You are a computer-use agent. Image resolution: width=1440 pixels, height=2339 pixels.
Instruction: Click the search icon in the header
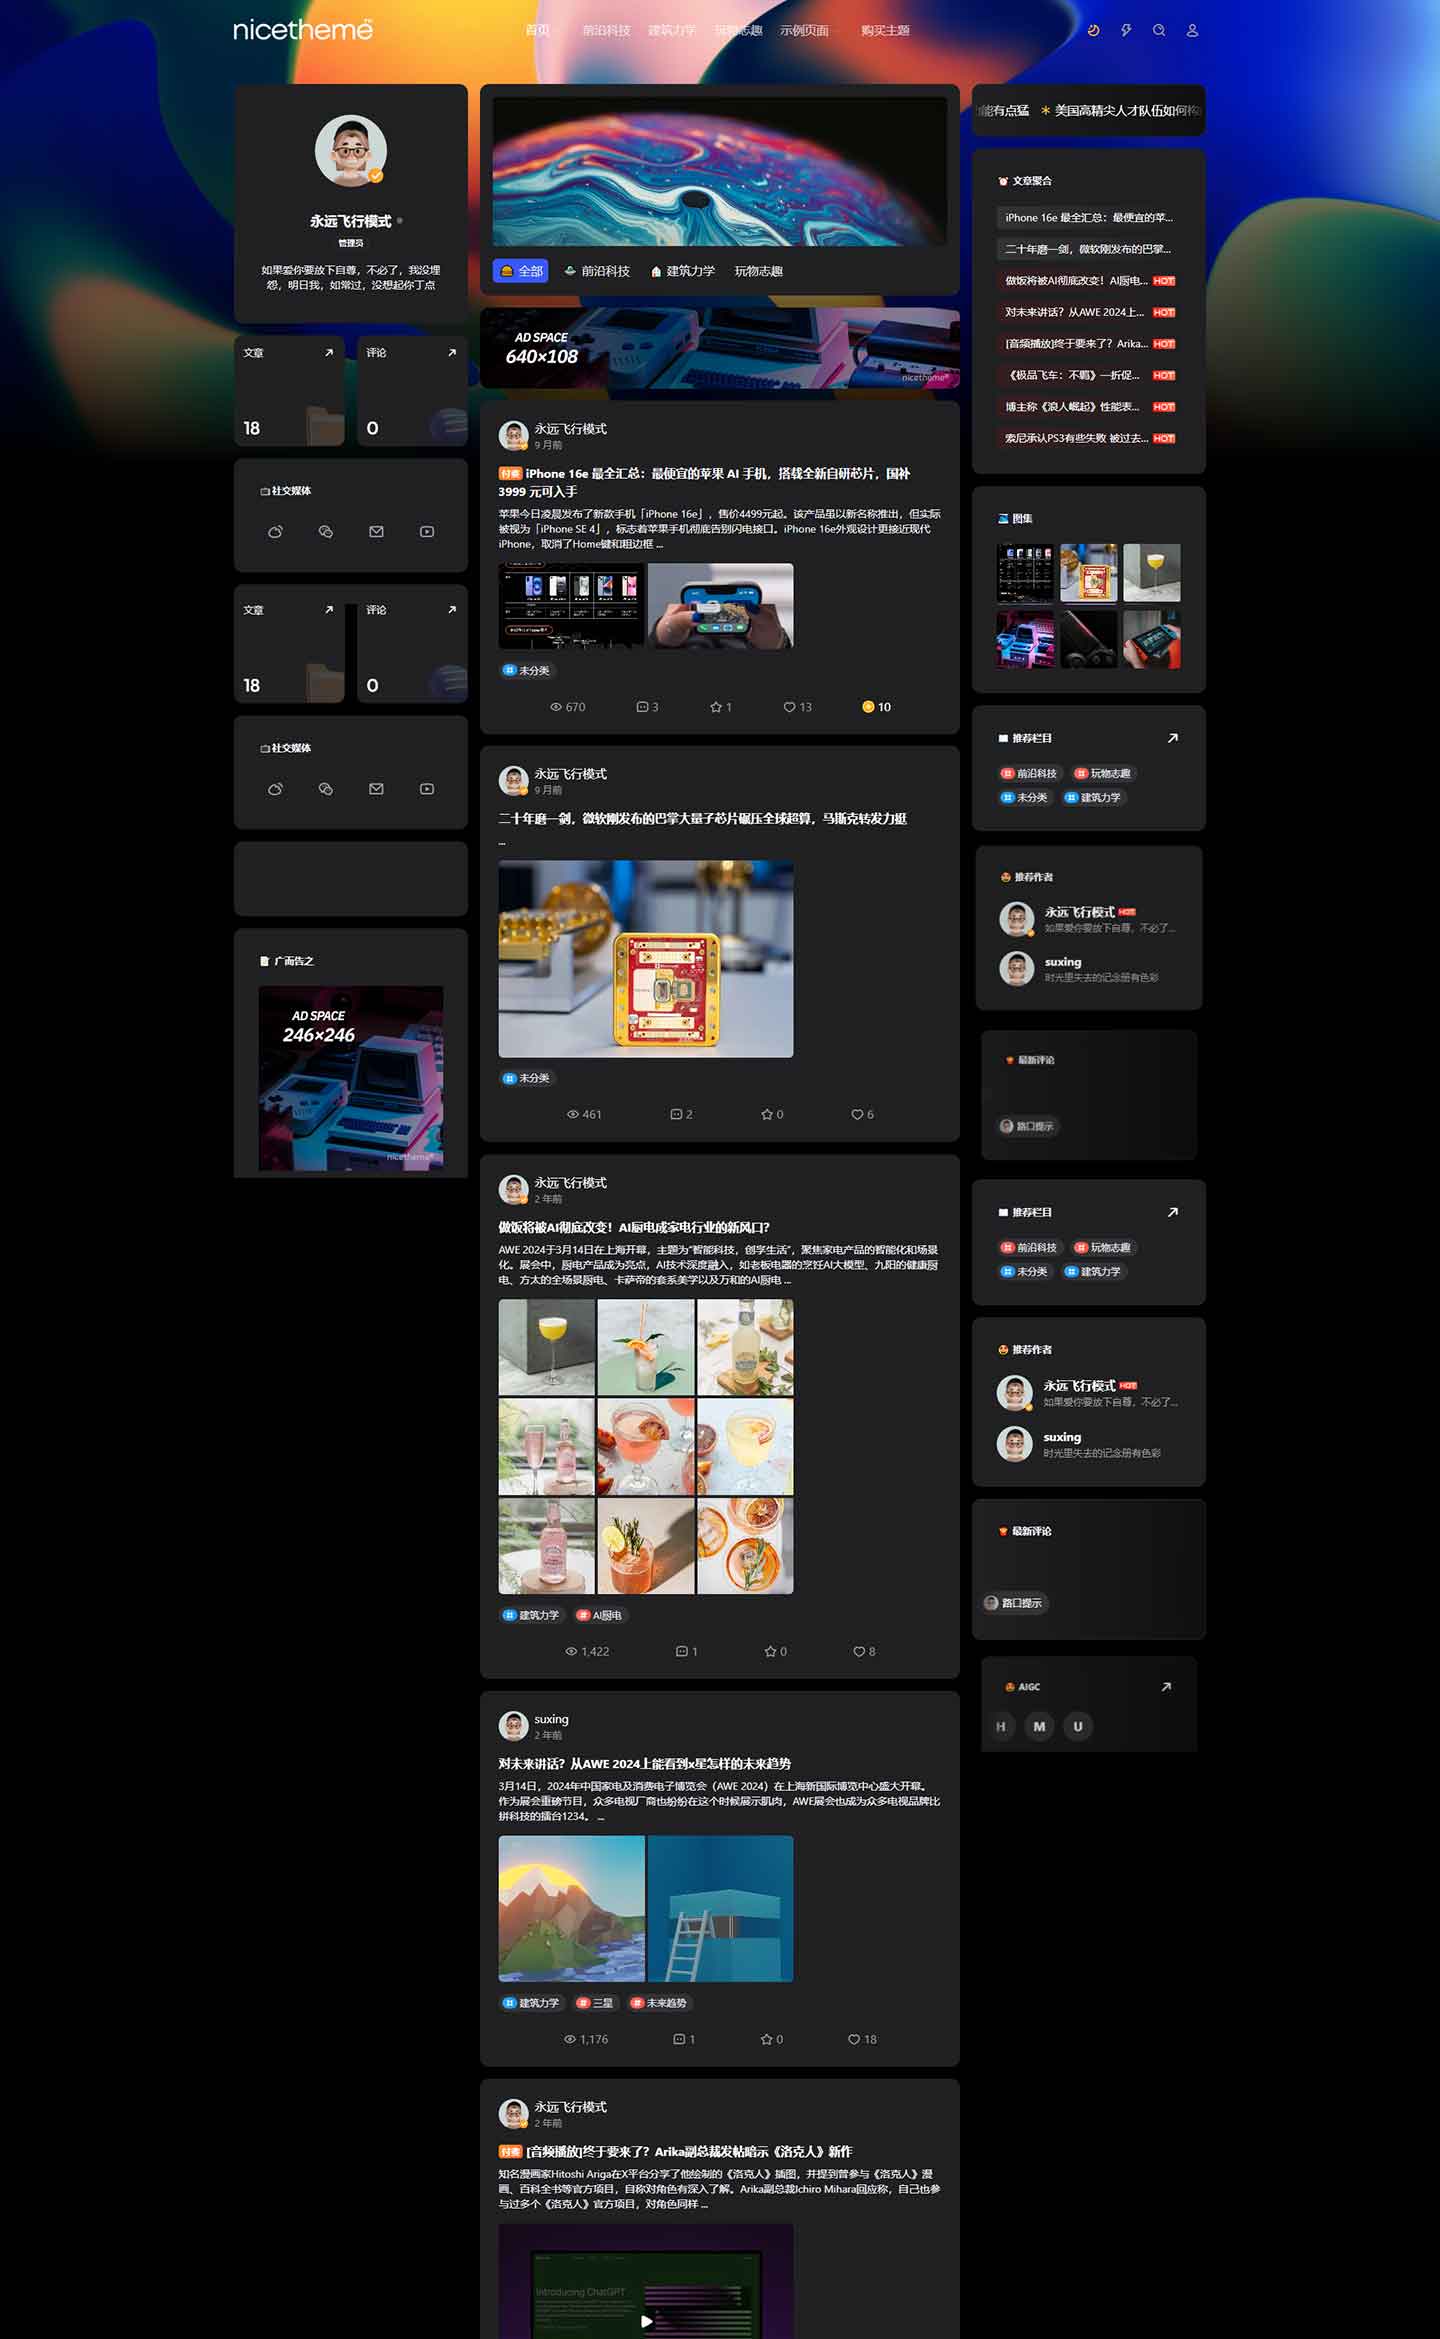tap(1159, 31)
